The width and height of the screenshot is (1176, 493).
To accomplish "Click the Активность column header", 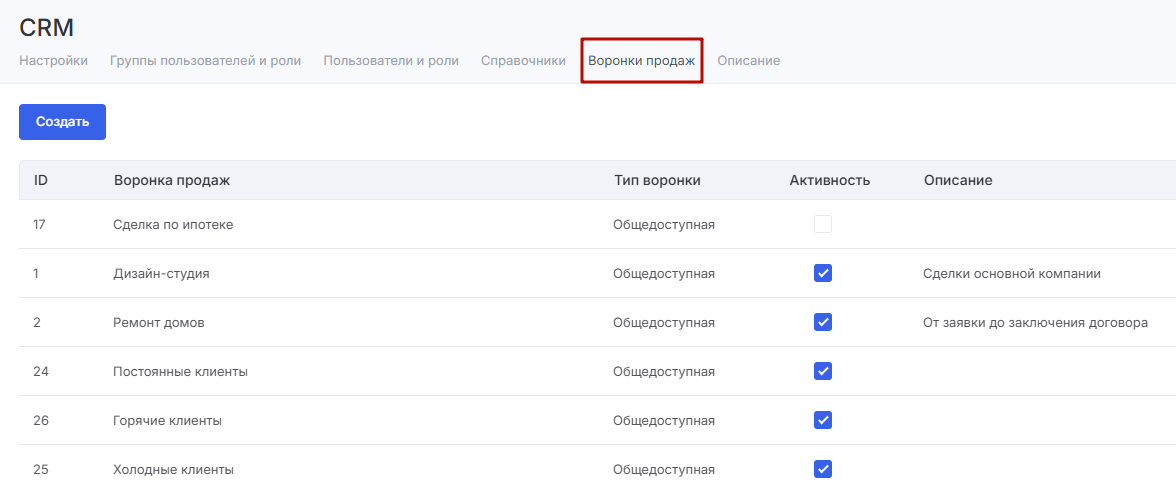I will click(x=829, y=181).
